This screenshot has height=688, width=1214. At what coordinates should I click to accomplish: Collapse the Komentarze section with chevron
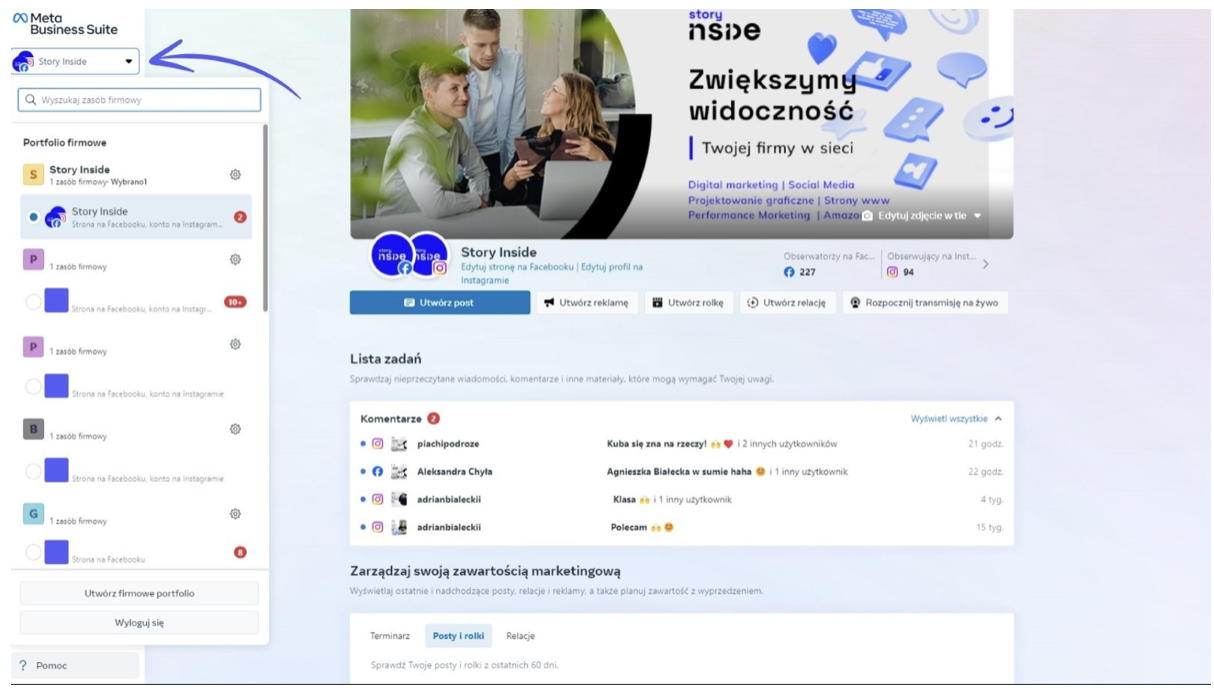tap(998, 419)
